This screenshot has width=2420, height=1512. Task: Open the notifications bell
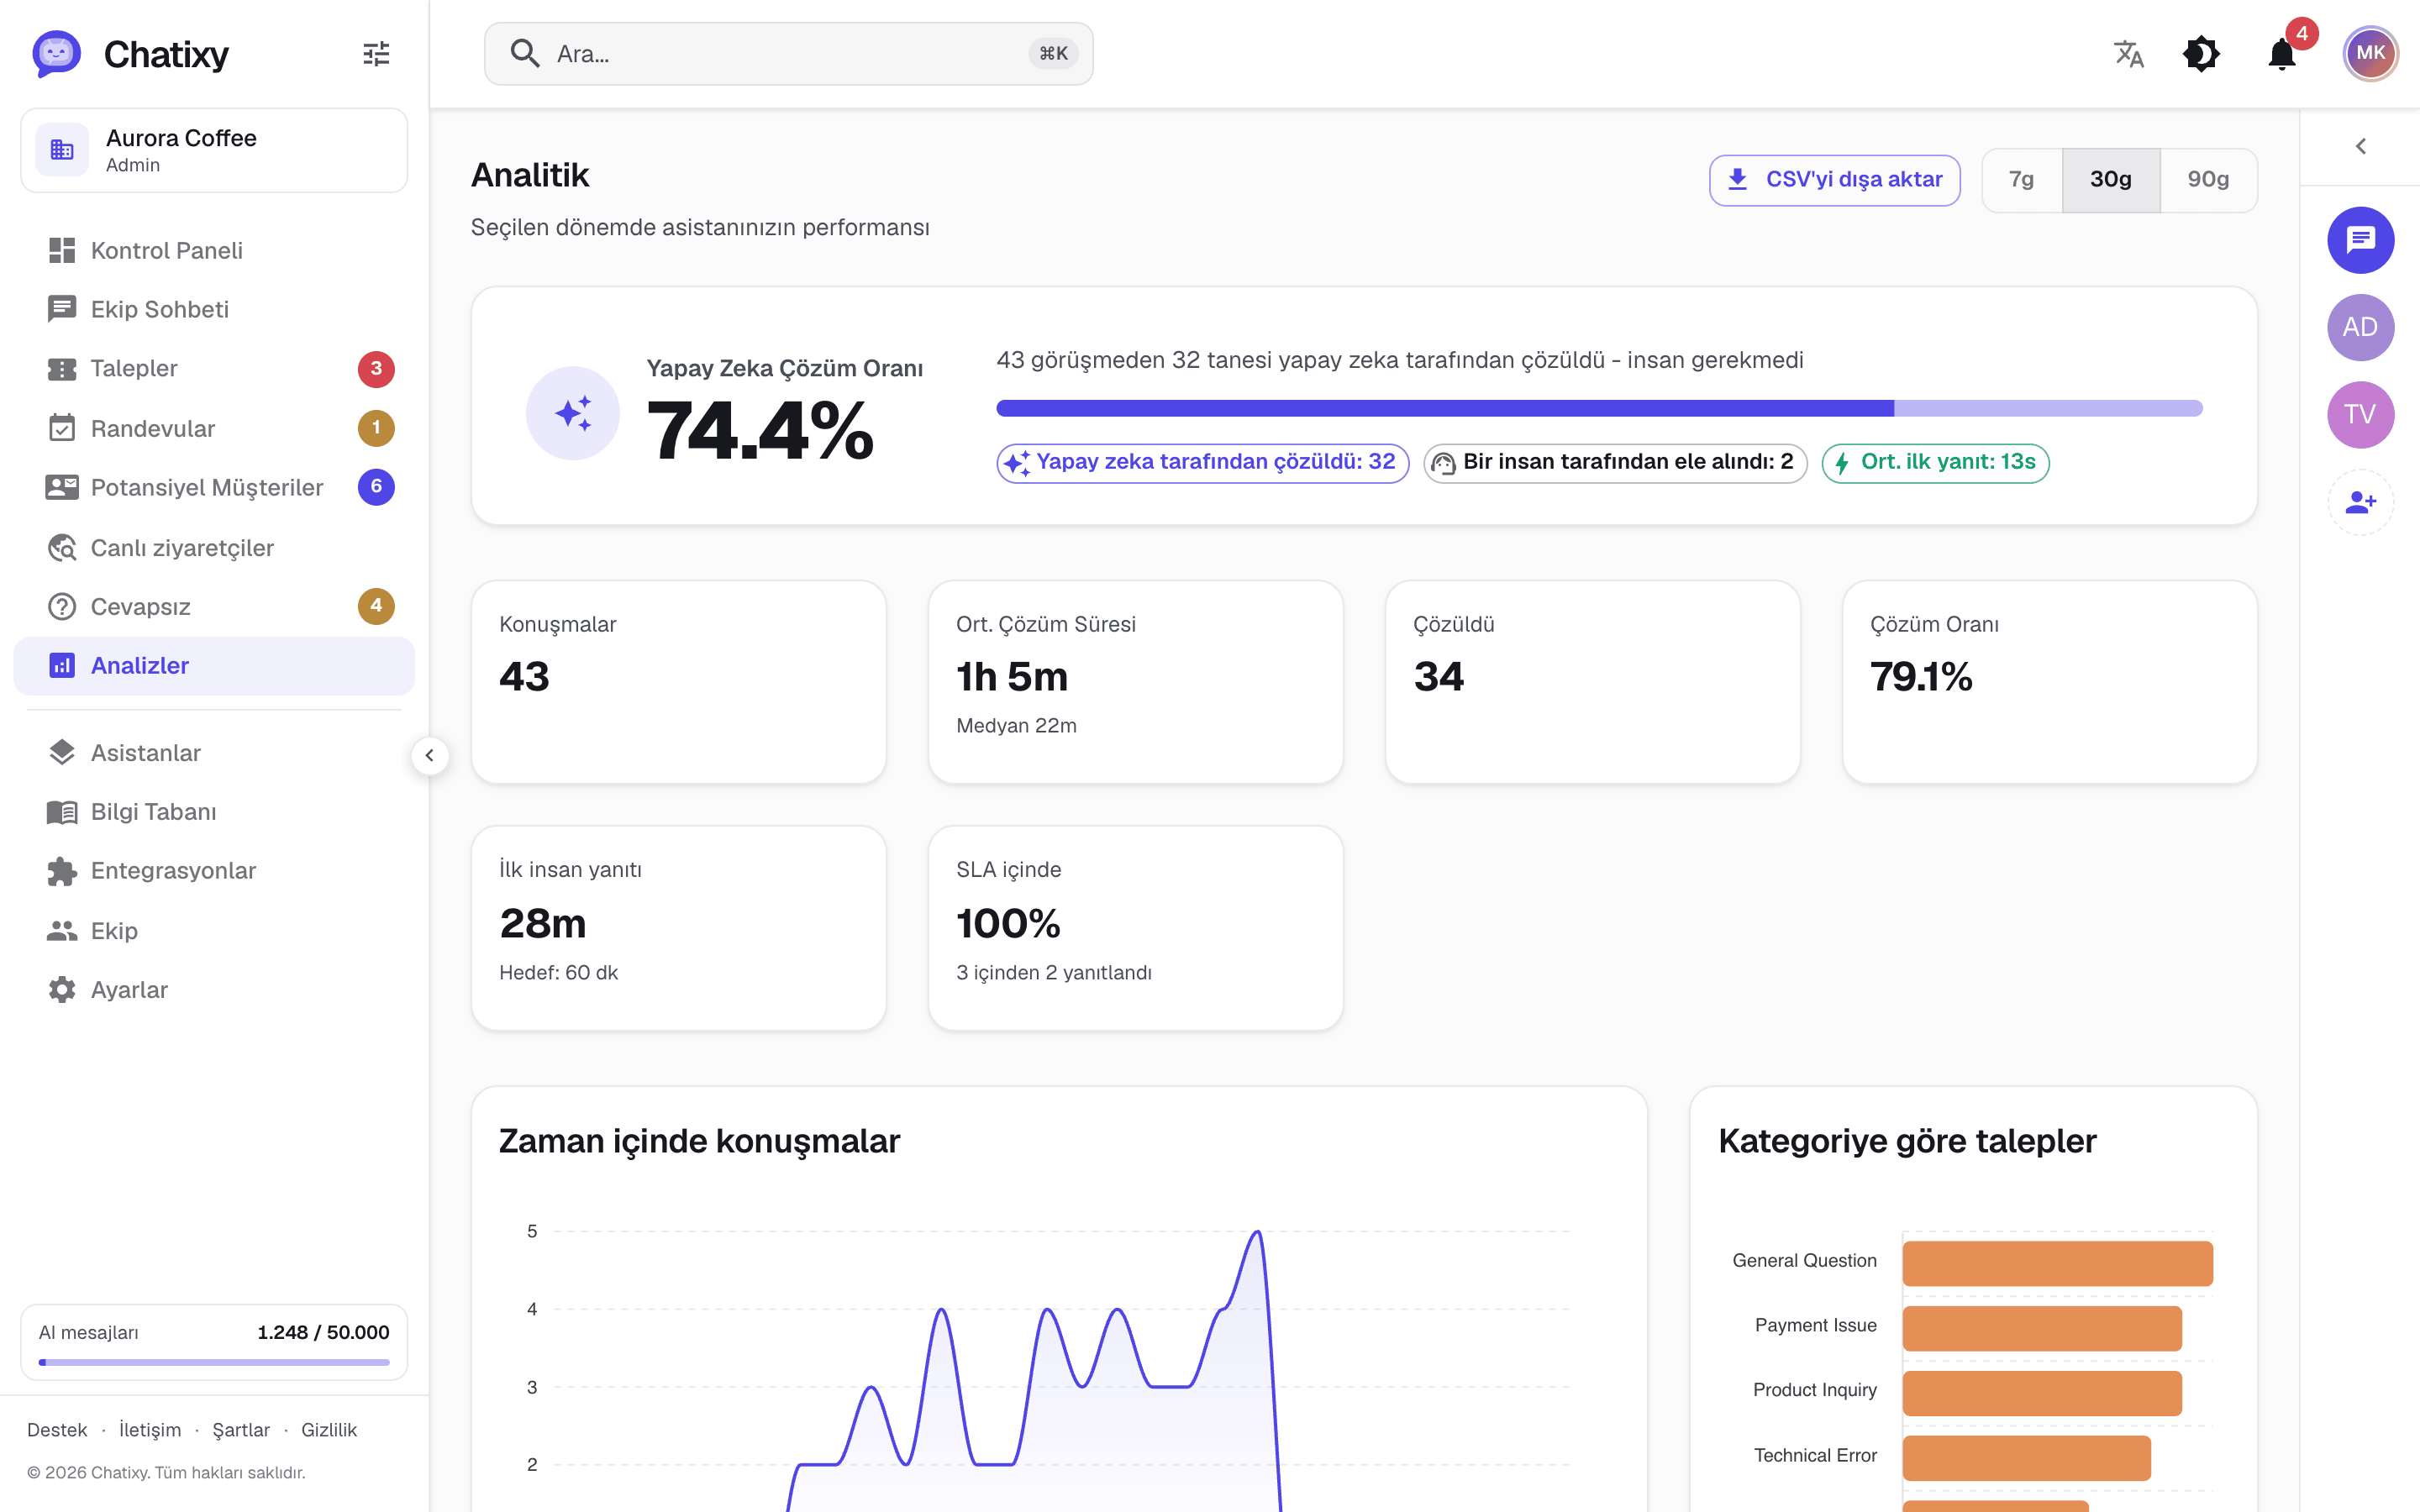[x=2282, y=54]
